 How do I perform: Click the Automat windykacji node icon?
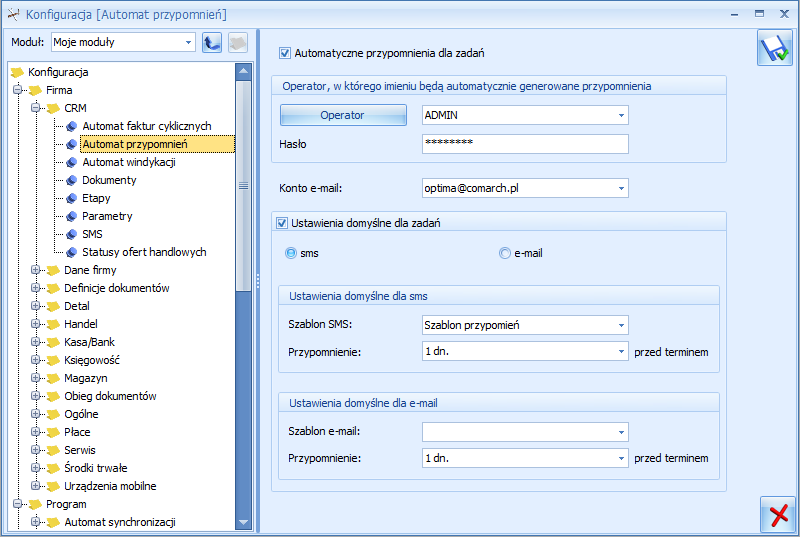click(71, 163)
